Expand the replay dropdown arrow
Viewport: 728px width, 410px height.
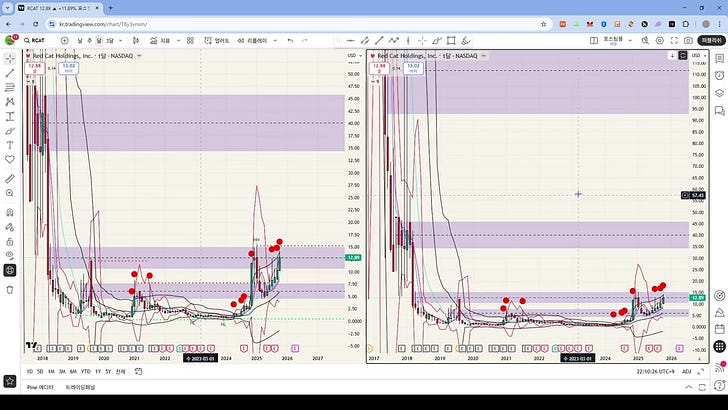[275, 40]
